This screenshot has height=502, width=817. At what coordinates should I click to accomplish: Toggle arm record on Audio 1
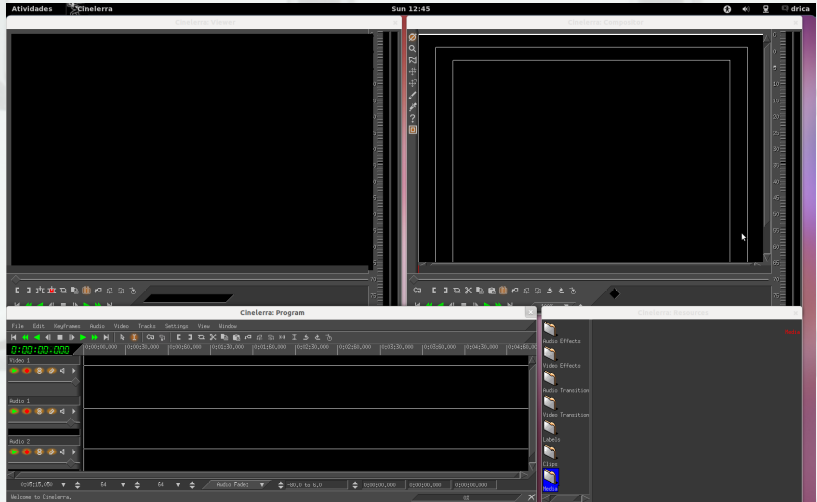pos(27,411)
